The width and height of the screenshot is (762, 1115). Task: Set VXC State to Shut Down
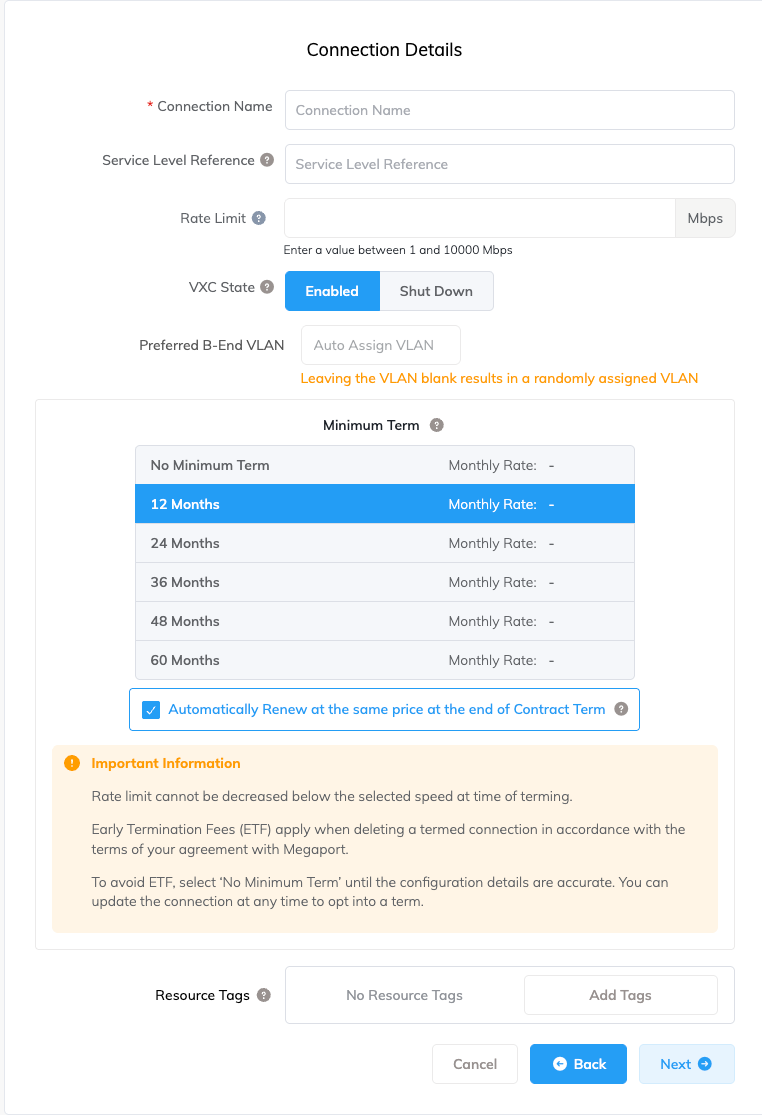436,291
